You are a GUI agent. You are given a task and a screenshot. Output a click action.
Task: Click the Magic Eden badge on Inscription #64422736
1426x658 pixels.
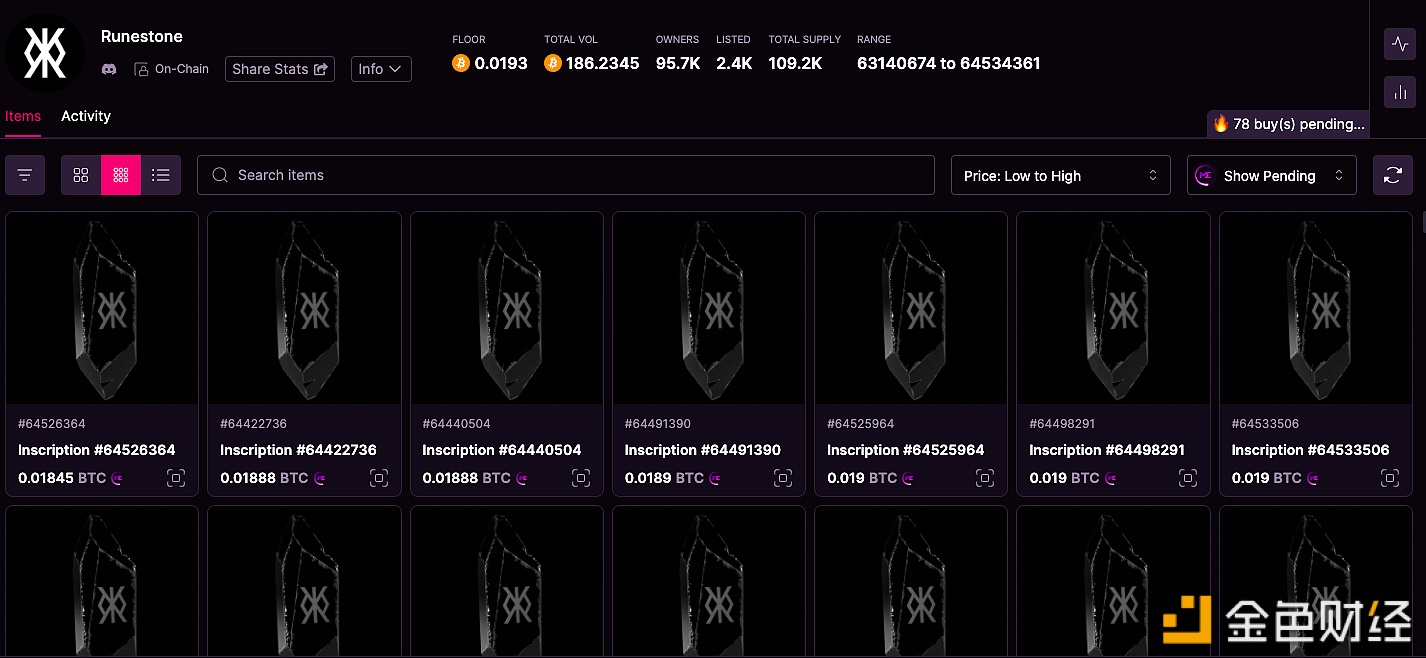320,478
